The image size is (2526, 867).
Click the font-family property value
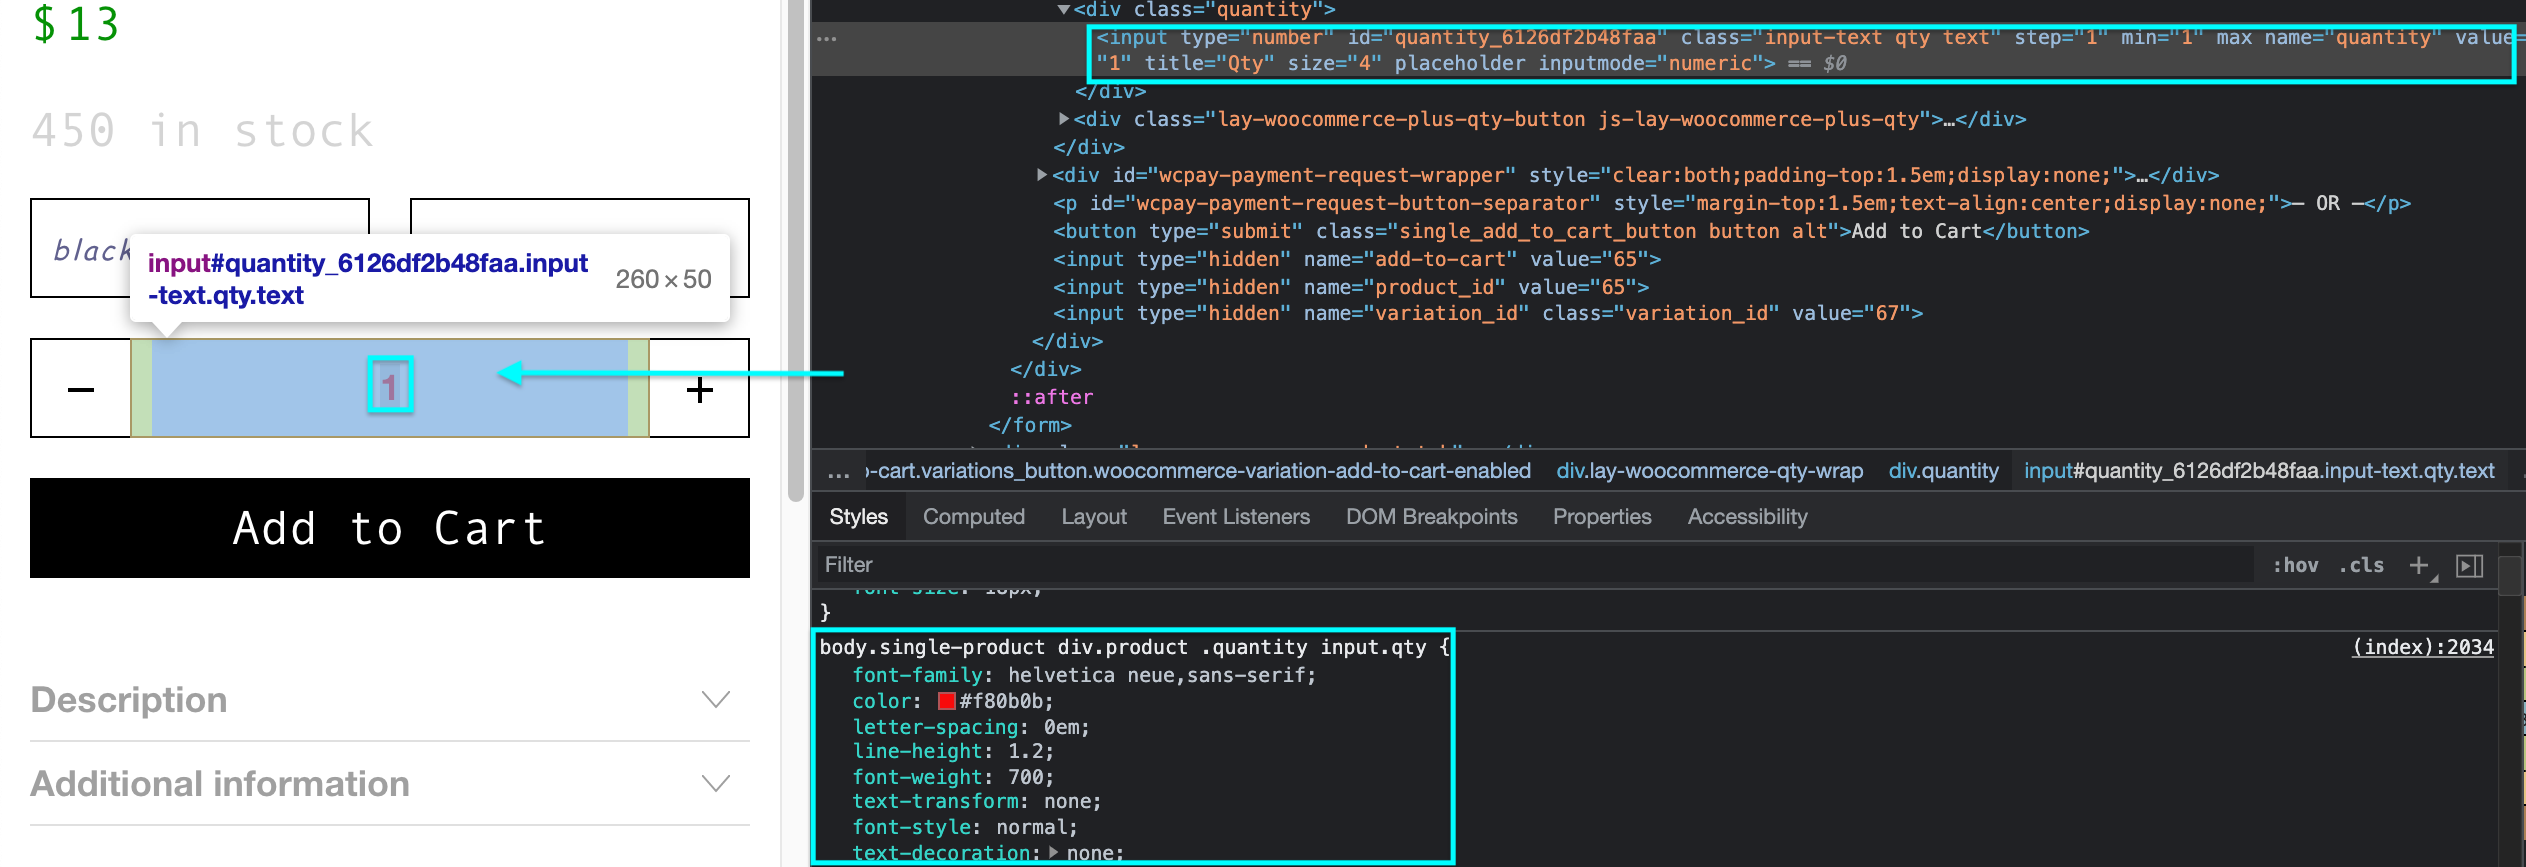coord(1158,675)
